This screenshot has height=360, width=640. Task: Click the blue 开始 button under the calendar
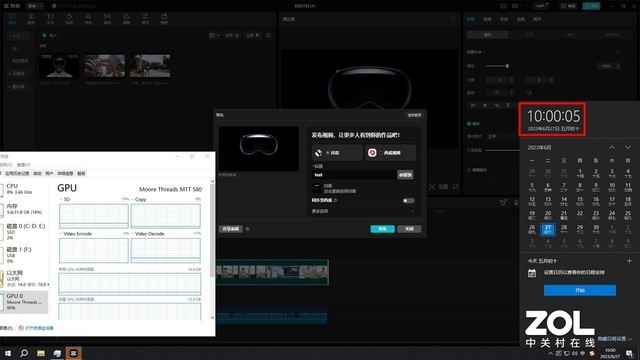[580, 290]
